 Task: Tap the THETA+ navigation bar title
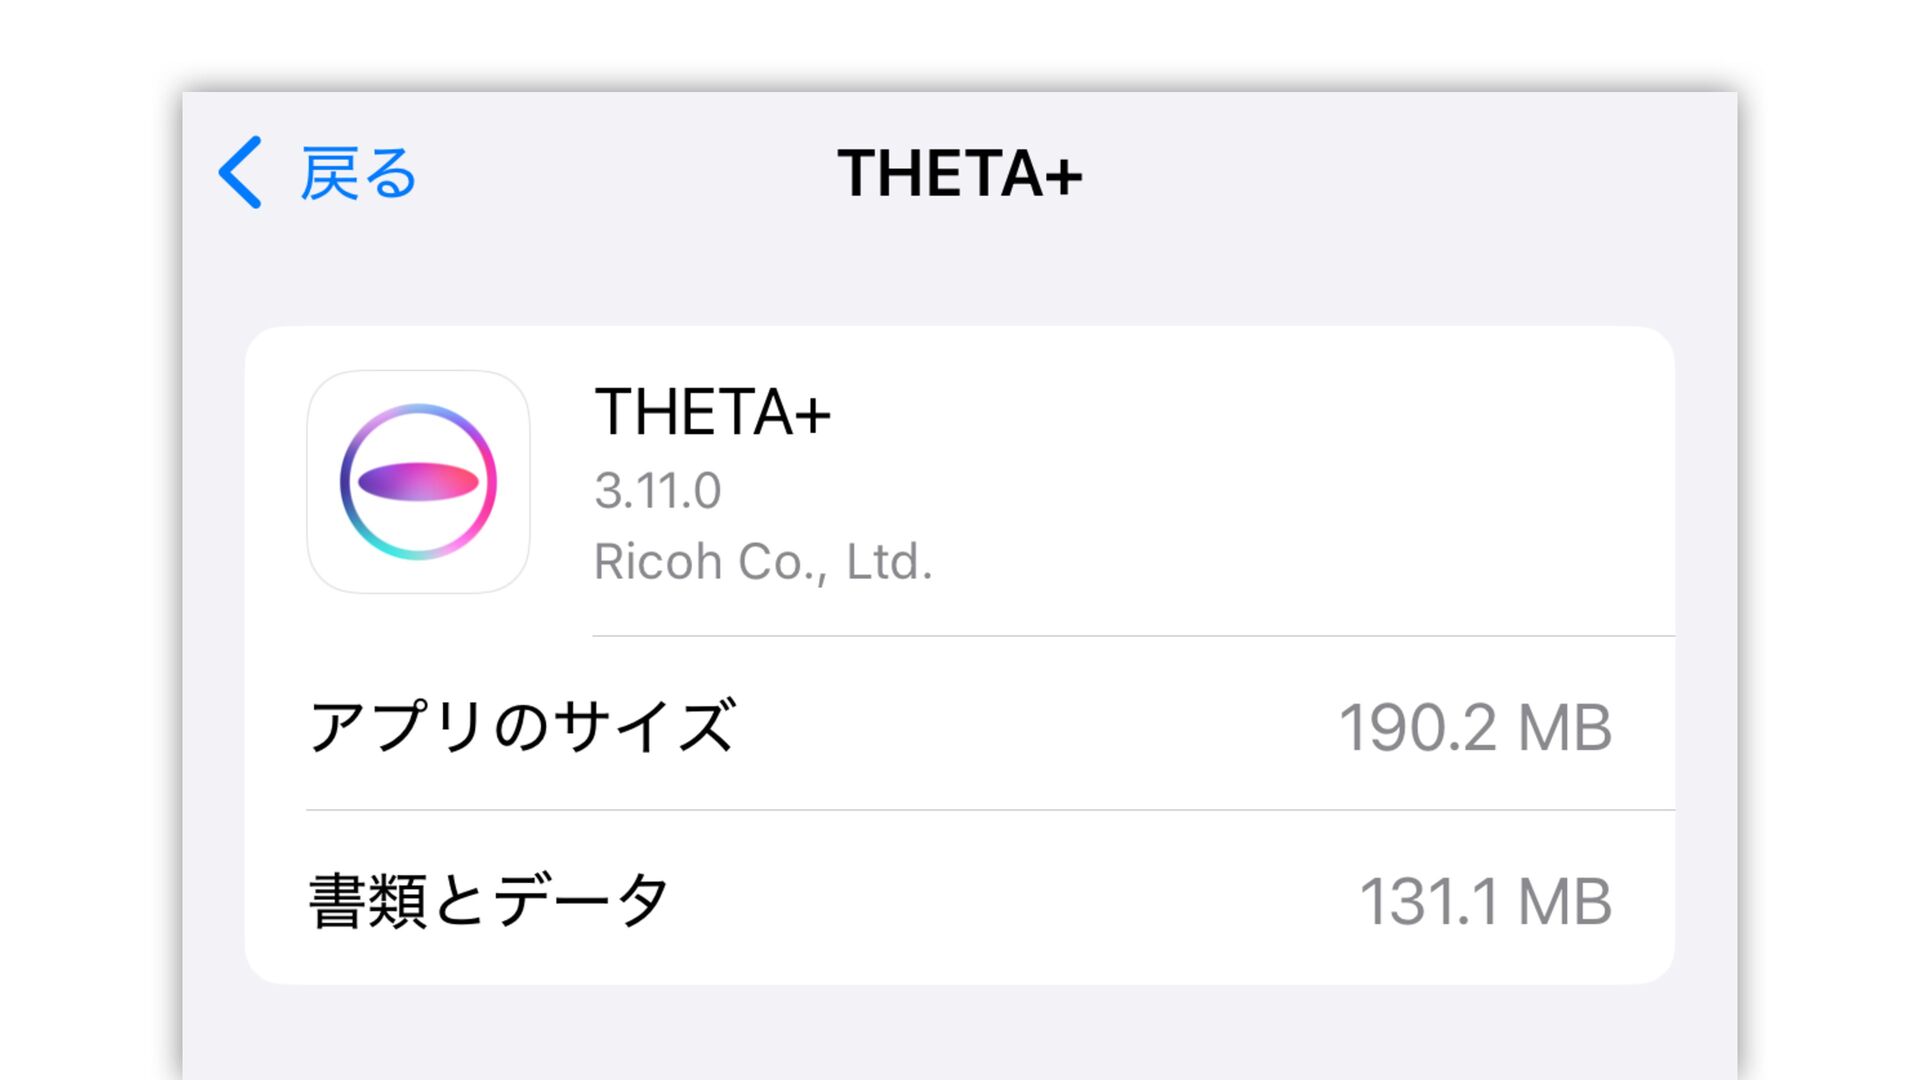point(960,173)
